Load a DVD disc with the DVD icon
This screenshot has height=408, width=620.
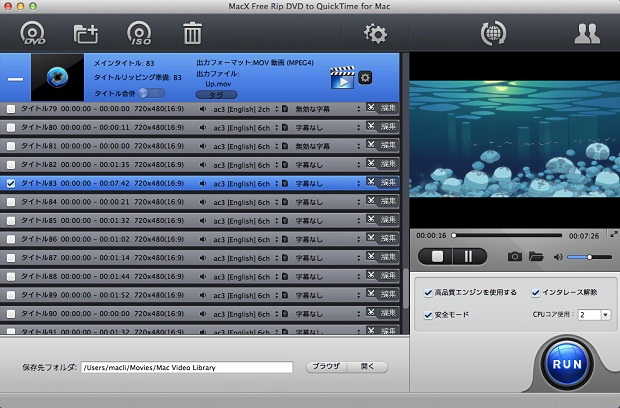coord(32,33)
